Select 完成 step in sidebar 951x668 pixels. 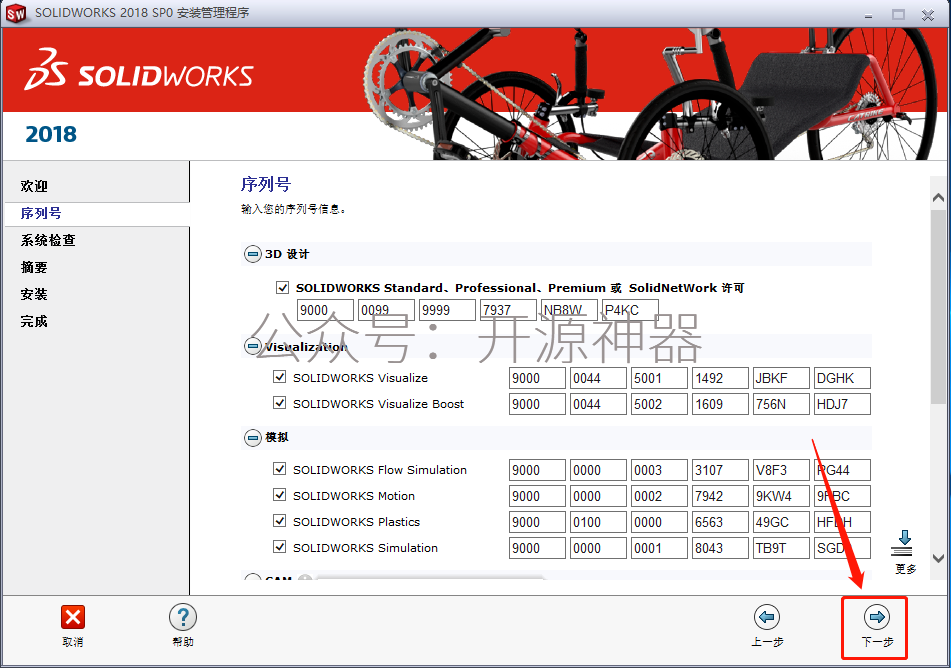(34, 322)
